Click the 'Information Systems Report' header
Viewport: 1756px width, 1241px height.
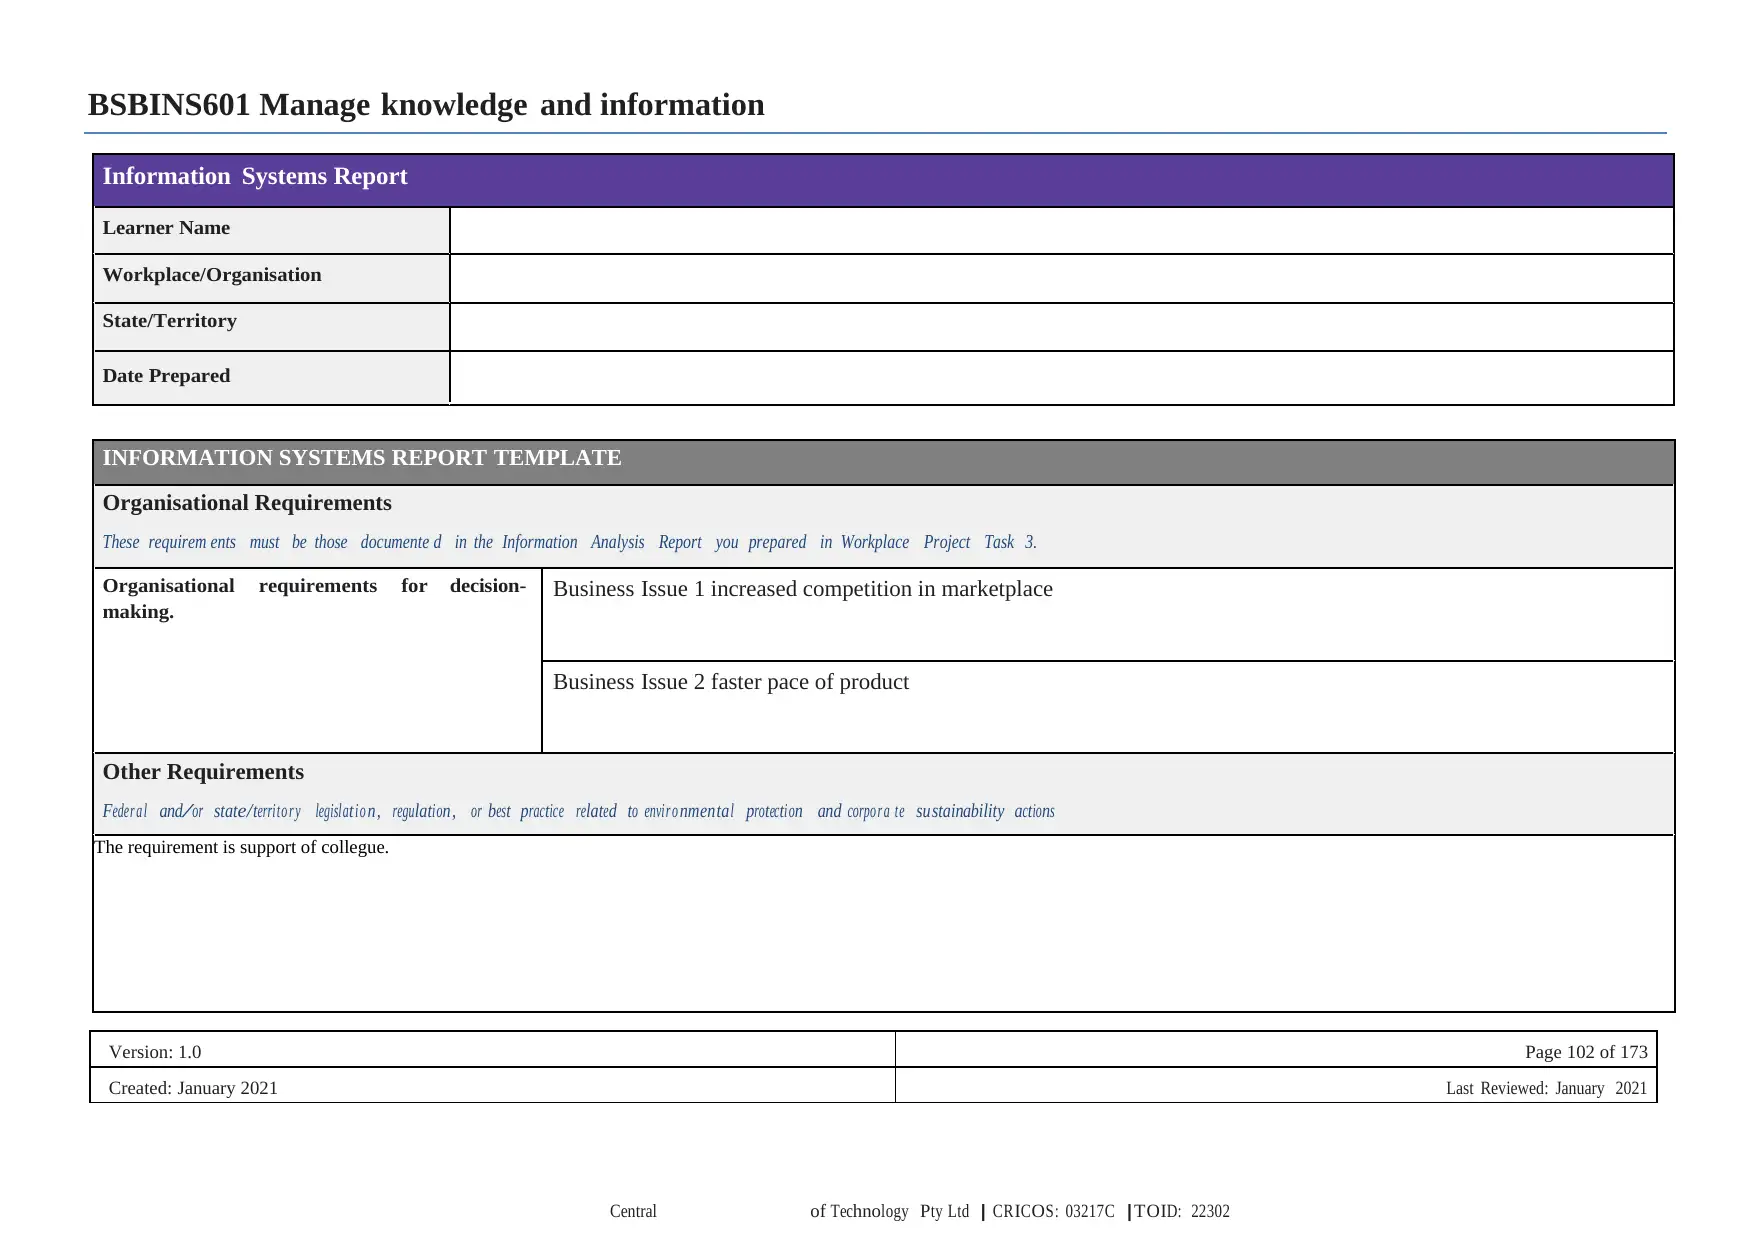coord(255,176)
